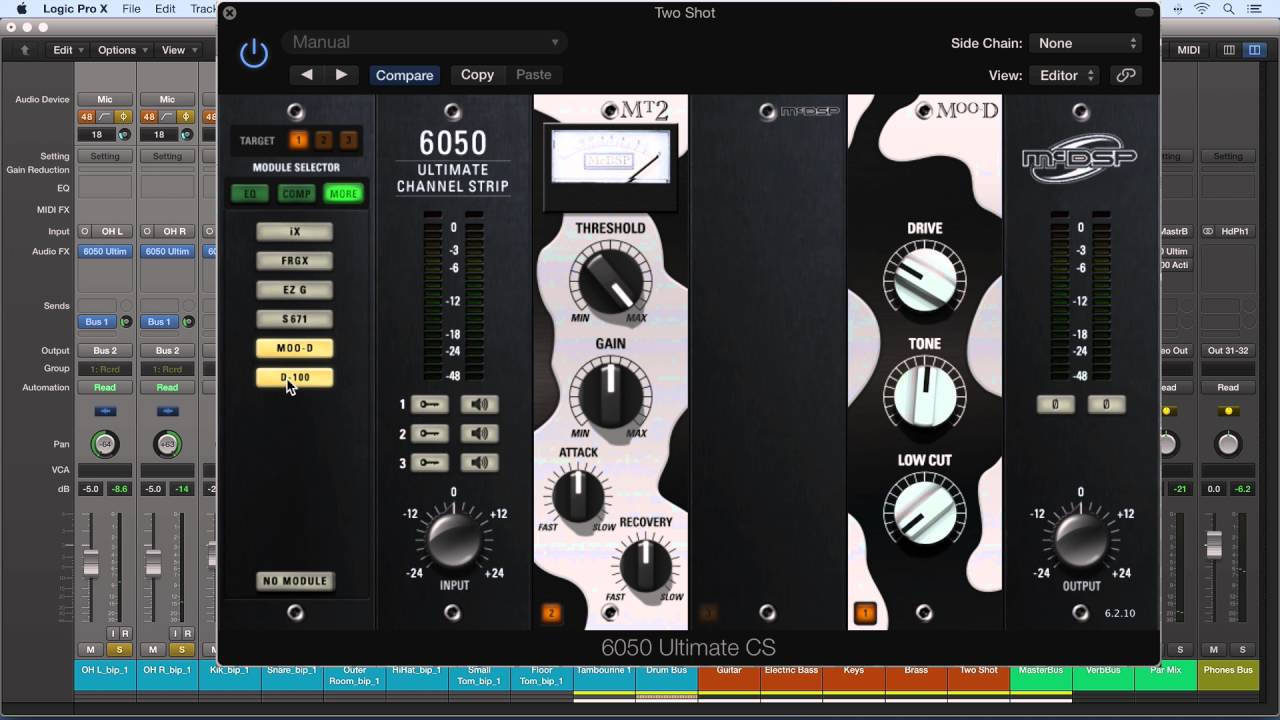Screen dimensions: 1280x720
Task: Click the THRESHOLD knob
Action: pyautogui.click(x=610, y=280)
